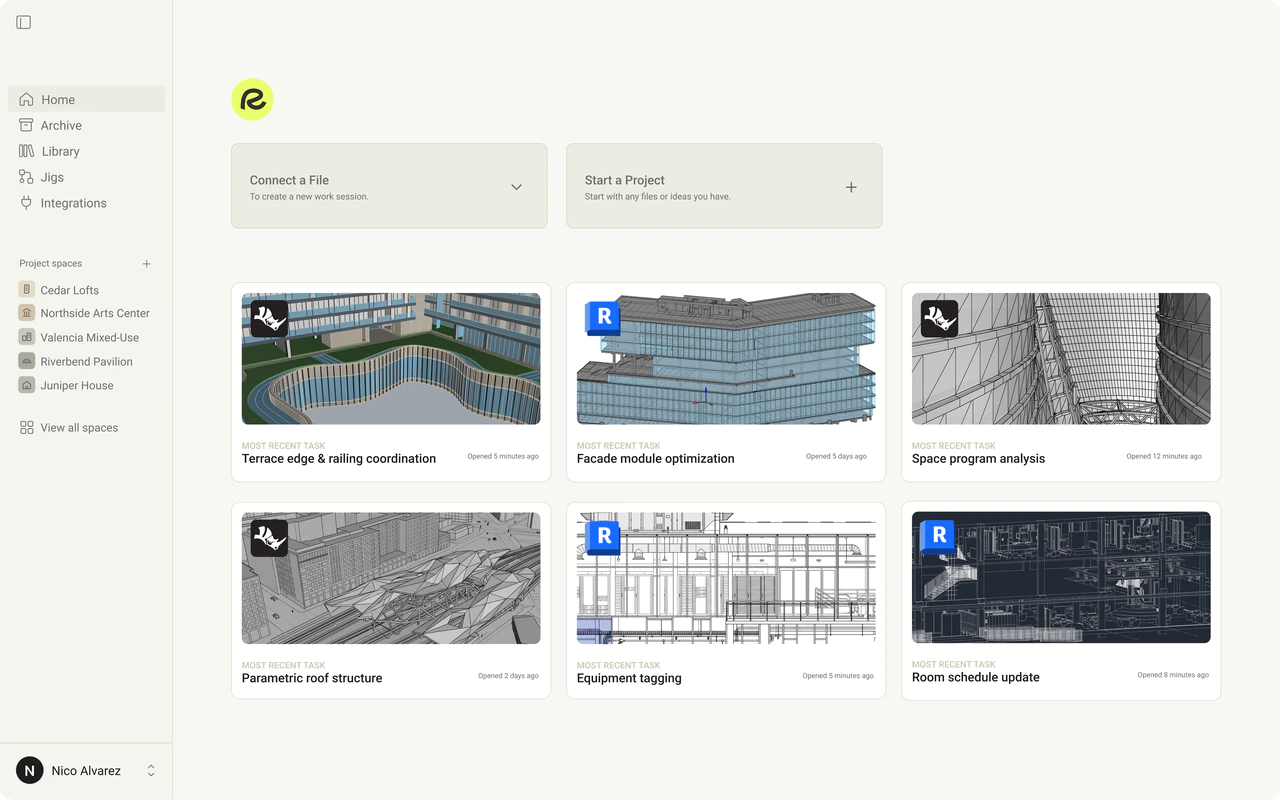Open the Home menu item
1280x800 pixels.
[x=87, y=99]
